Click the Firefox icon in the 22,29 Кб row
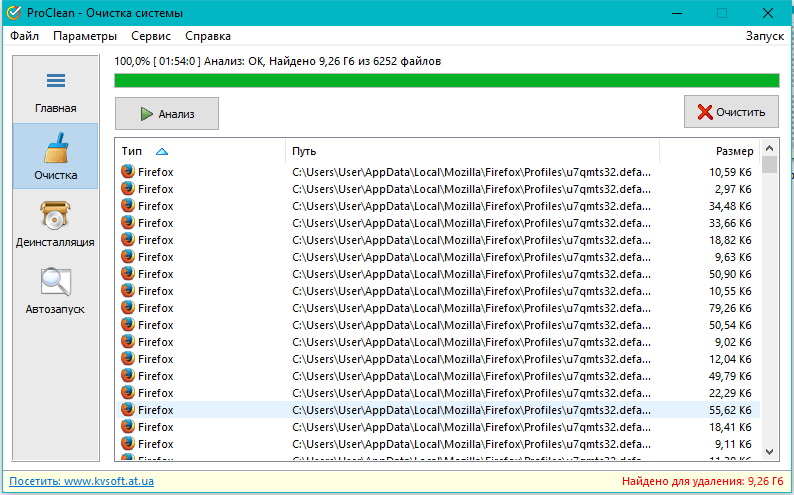This screenshot has width=794, height=495. click(x=128, y=393)
